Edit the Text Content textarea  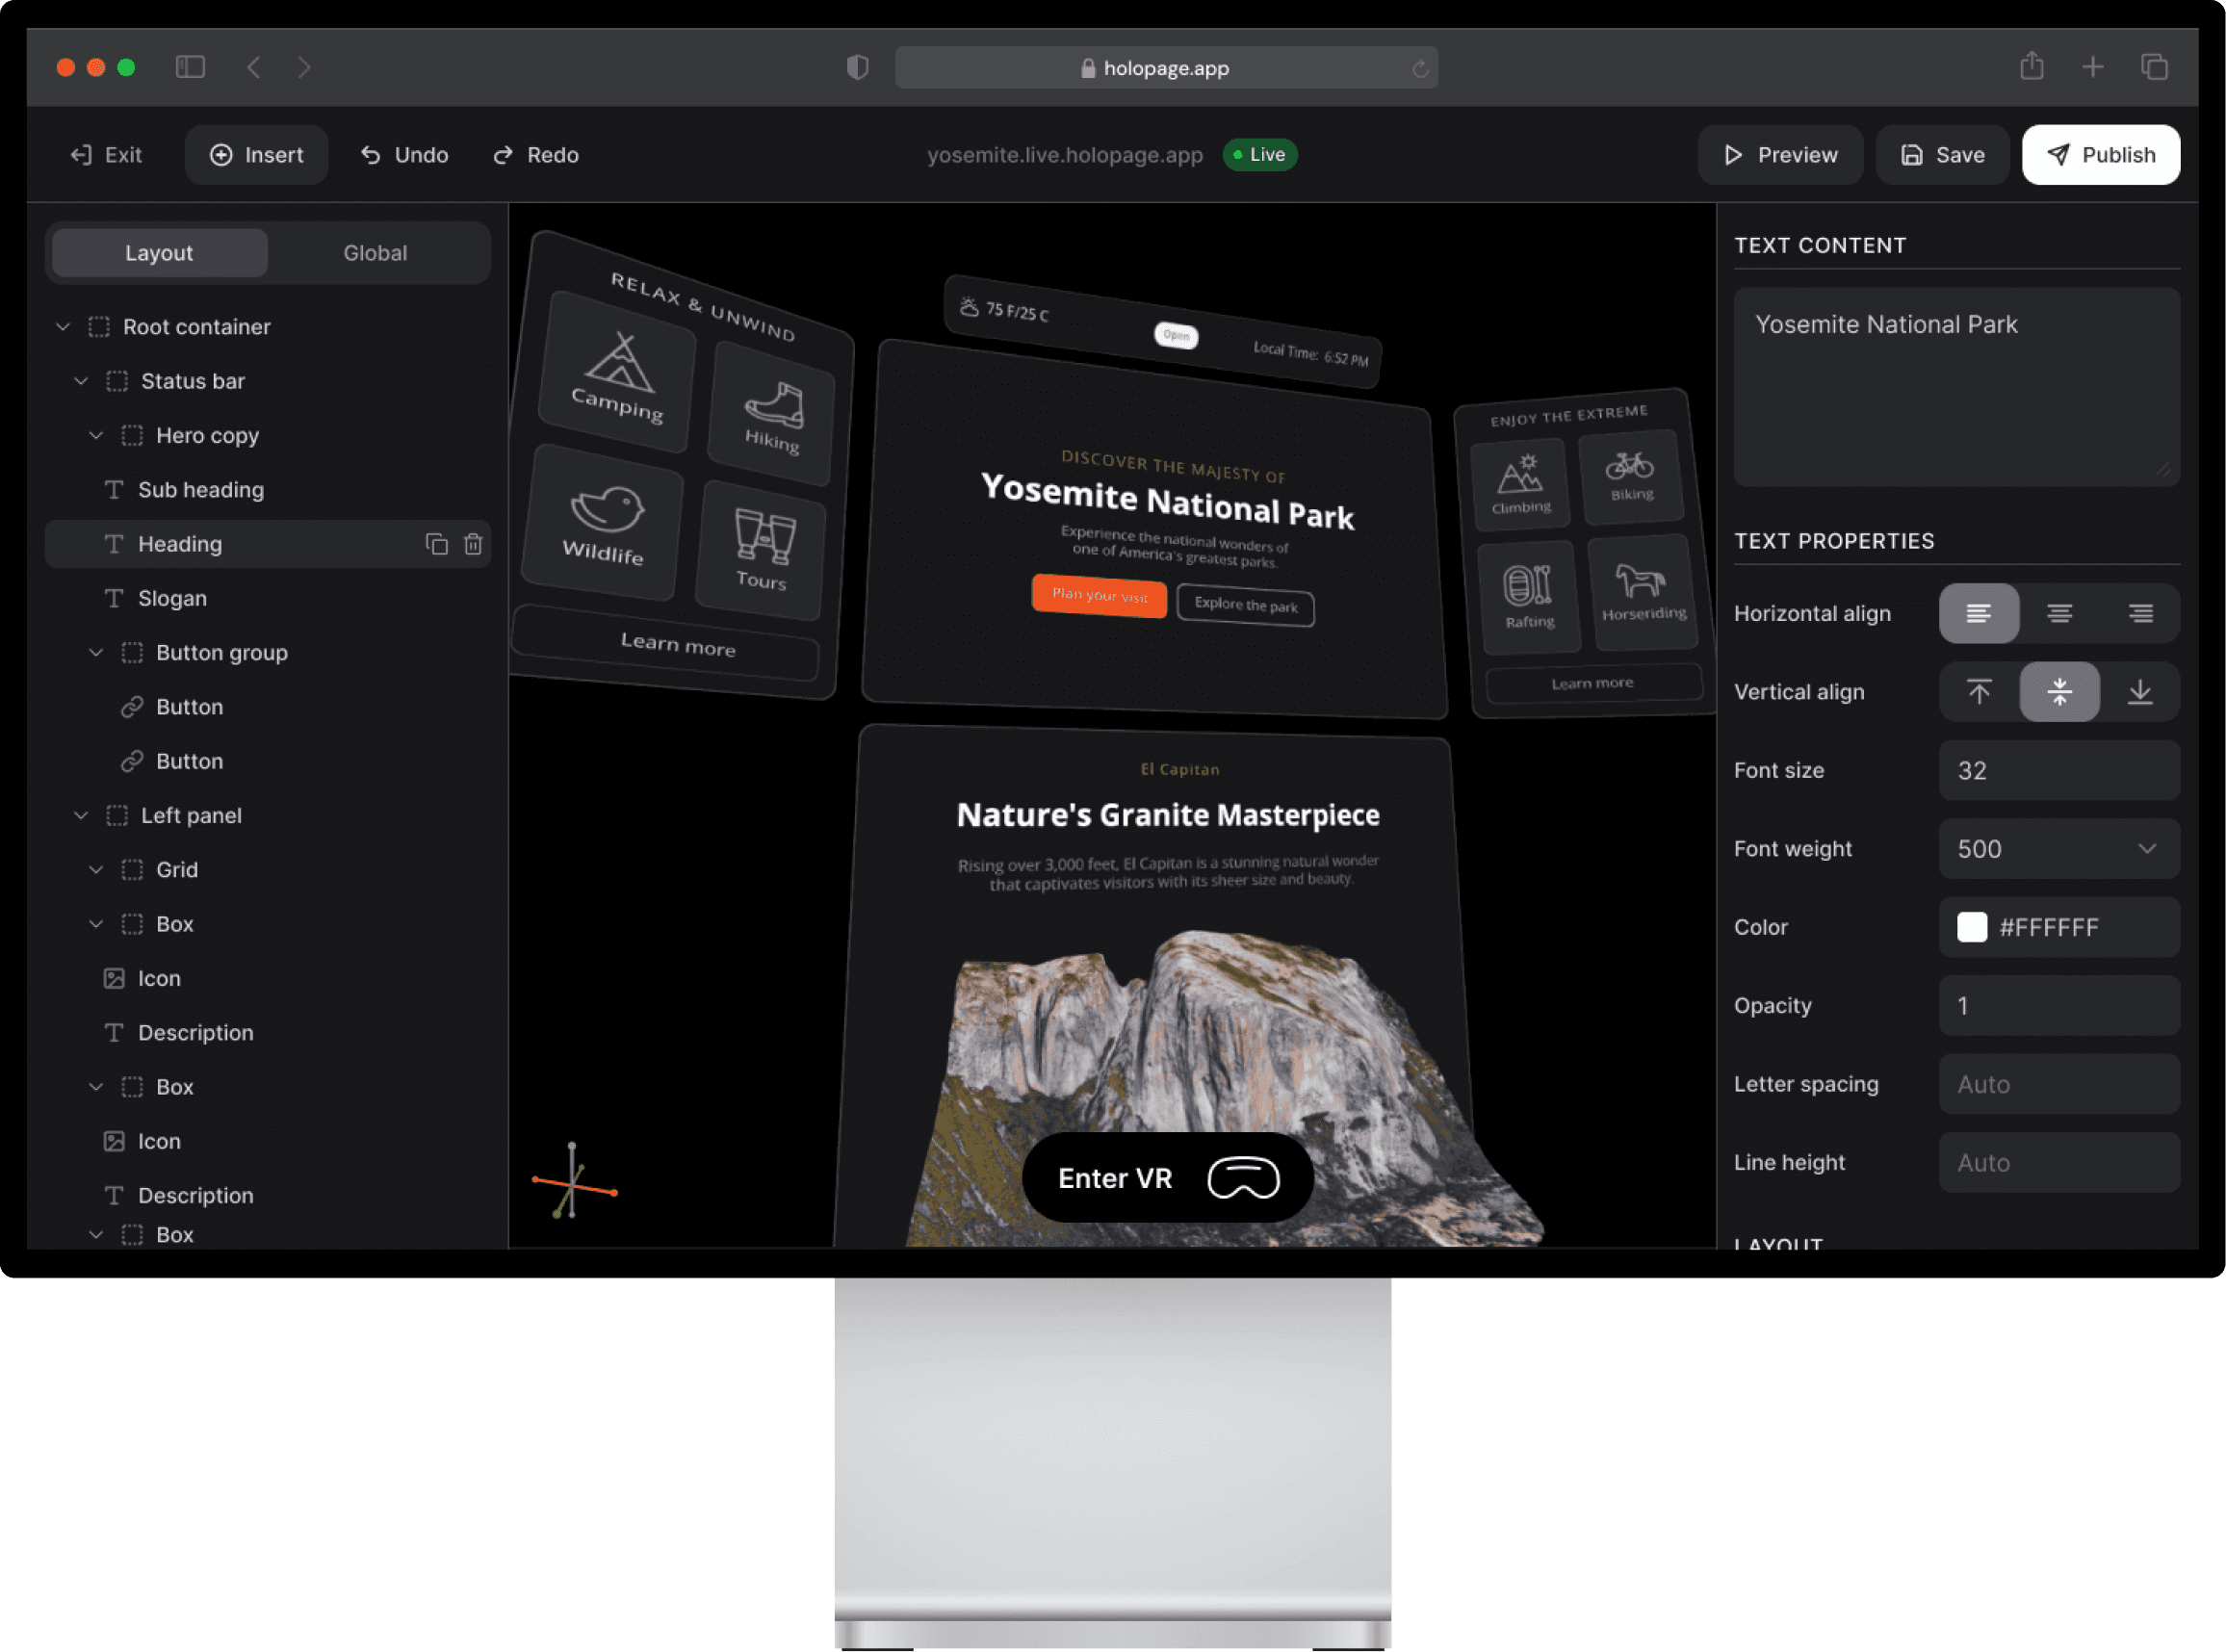[x=1956, y=387]
